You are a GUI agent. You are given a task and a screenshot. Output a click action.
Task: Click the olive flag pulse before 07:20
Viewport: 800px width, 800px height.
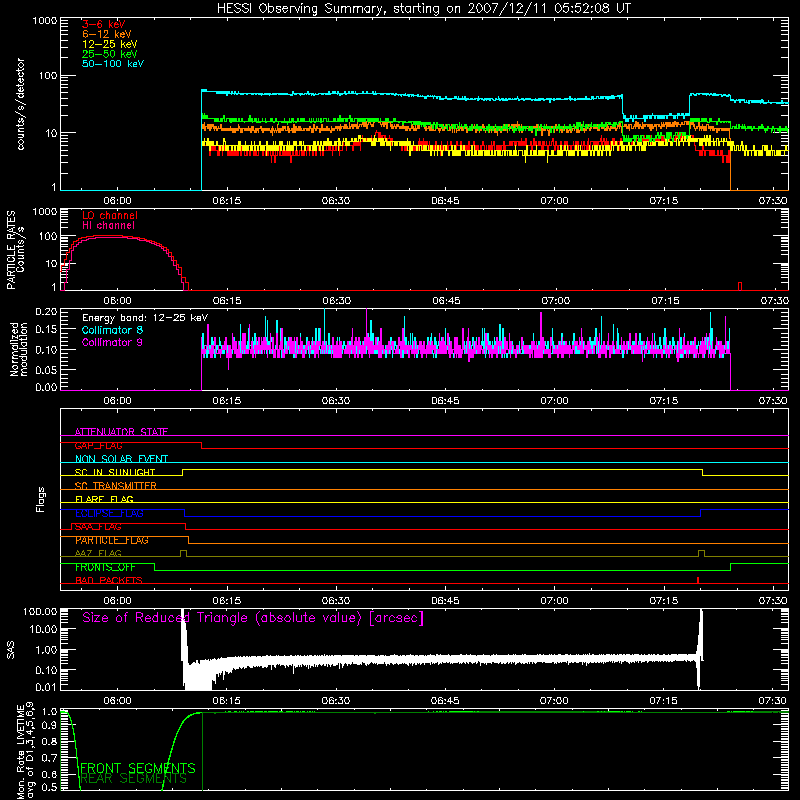coord(701,554)
